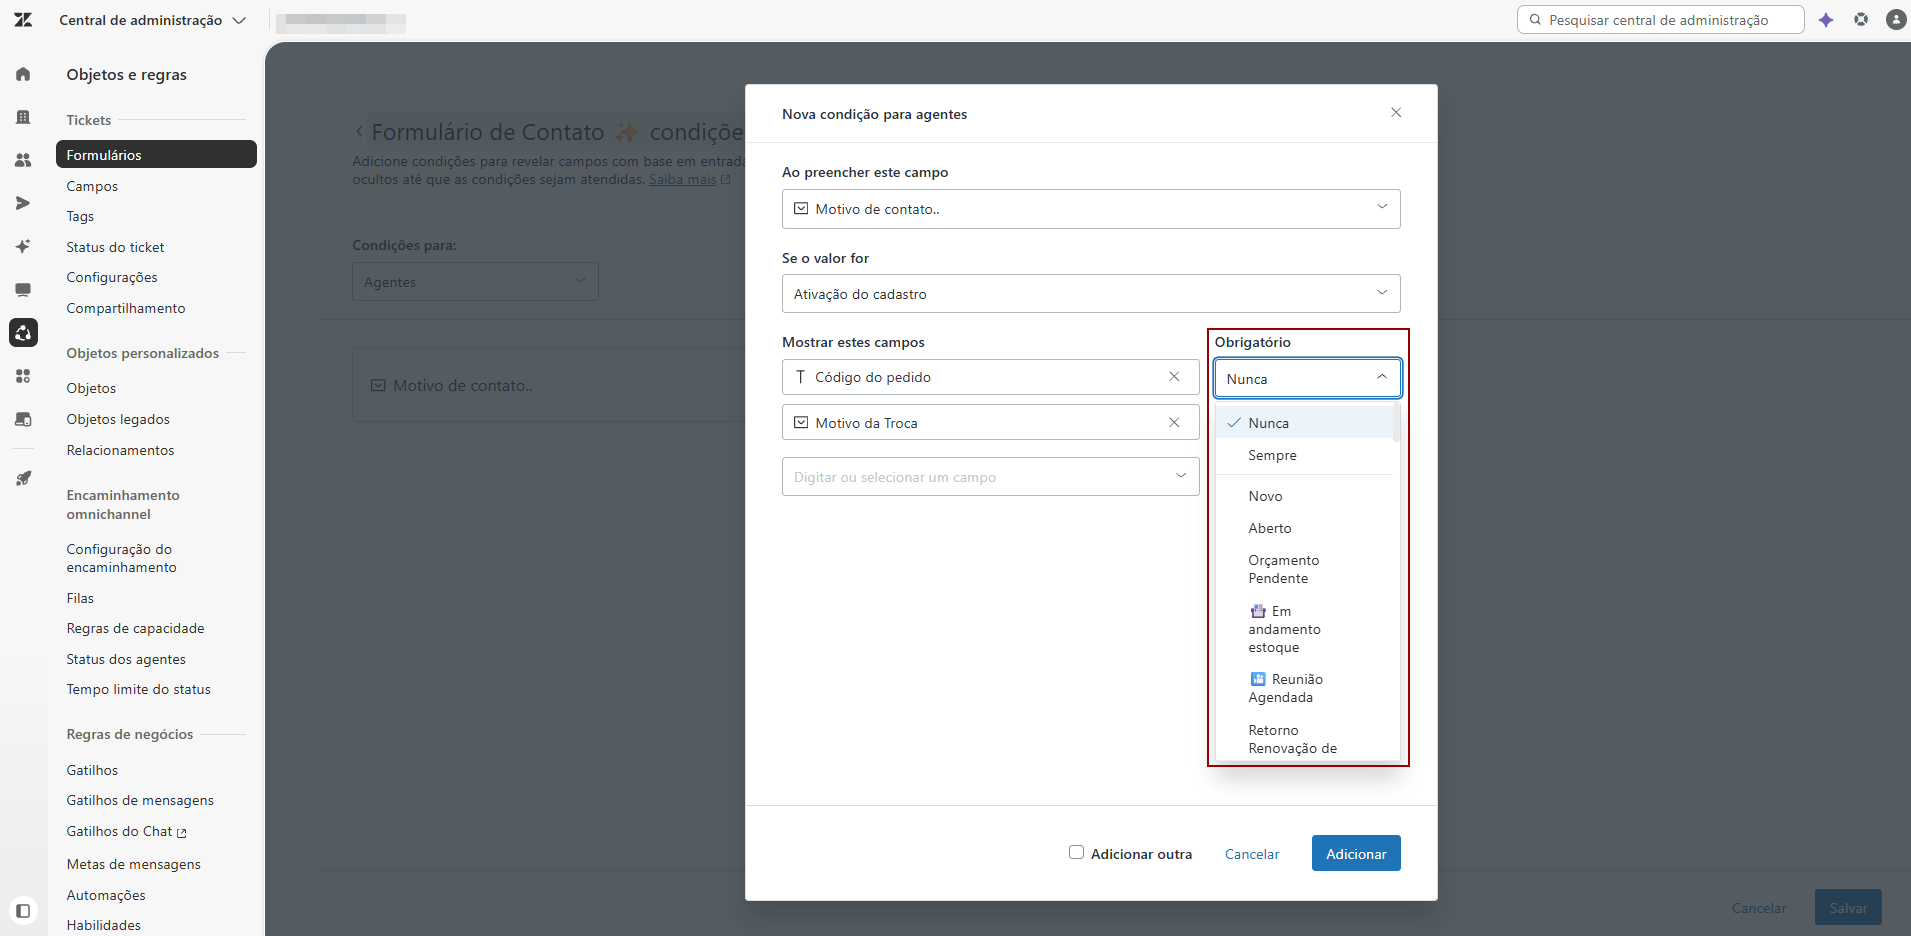The width and height of the screenshot is (1911, 936).
Task: Select the Sempre option
Action: tap(1305, 455)
